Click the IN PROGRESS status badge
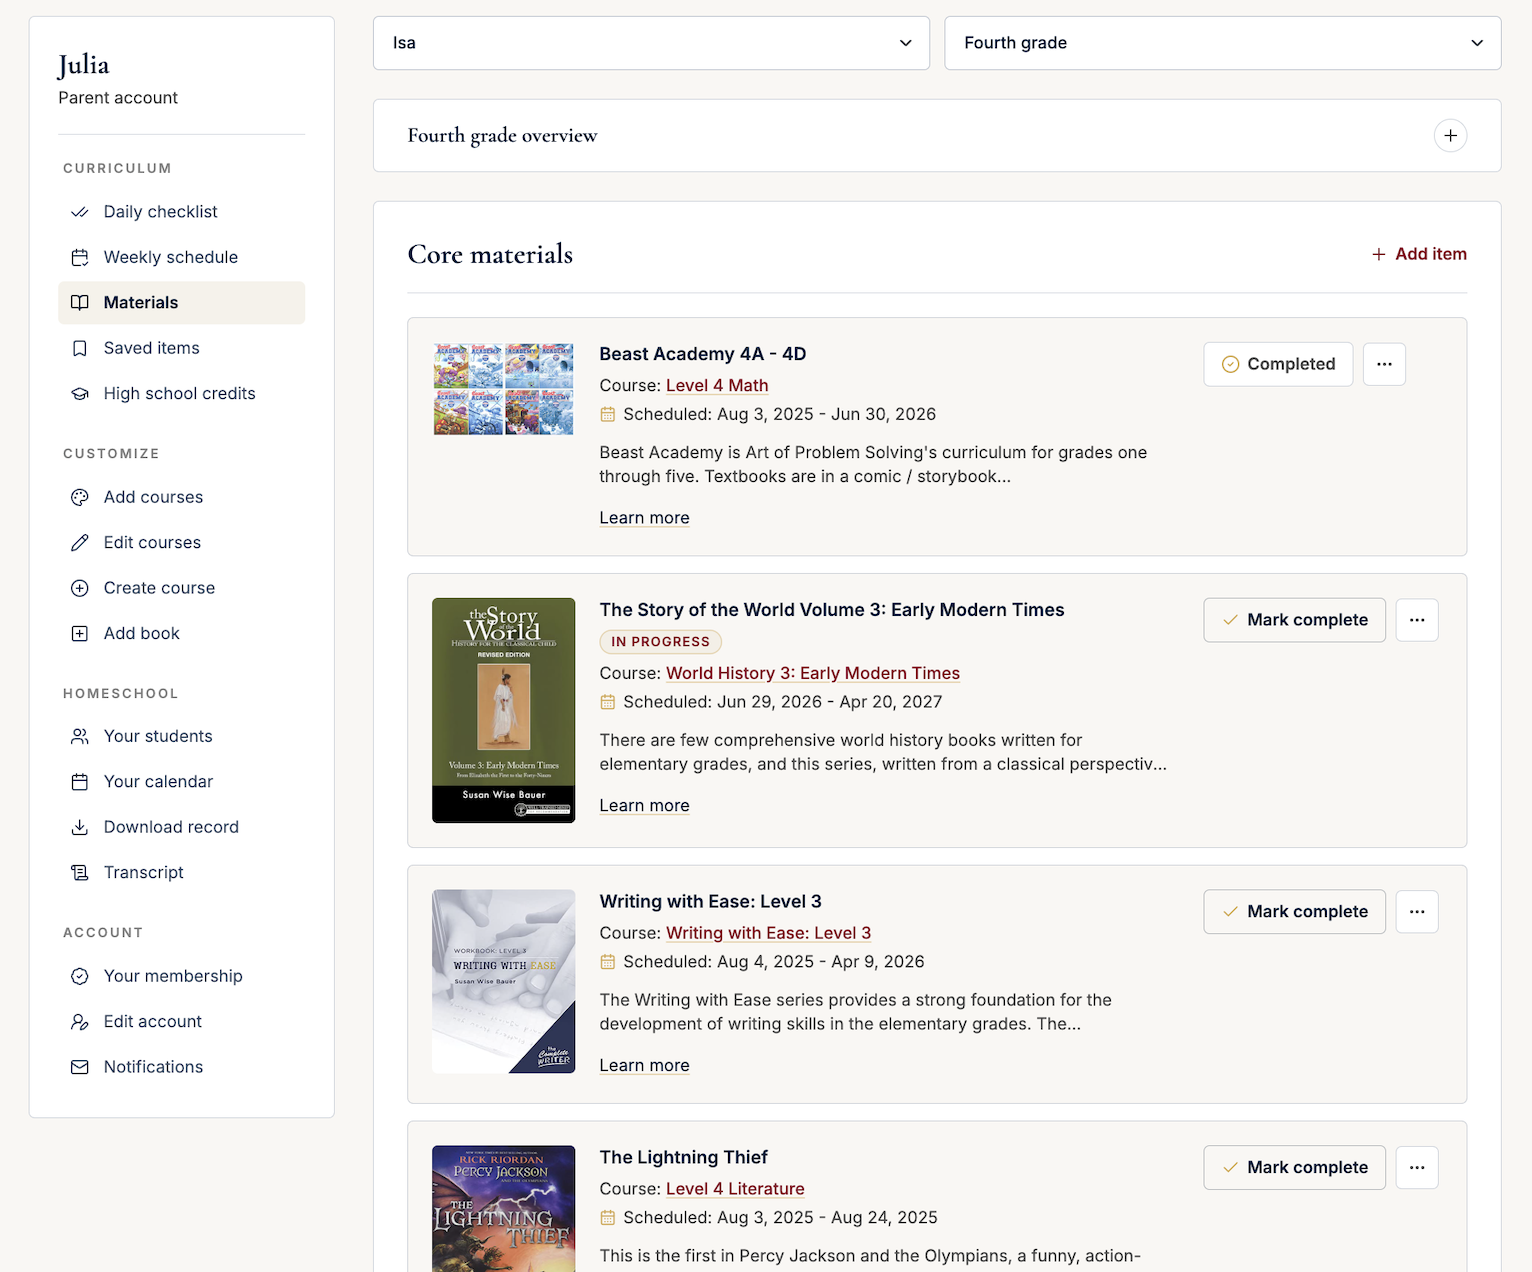Viewport: 1532px width, 1272px height. tap(660, 642)
